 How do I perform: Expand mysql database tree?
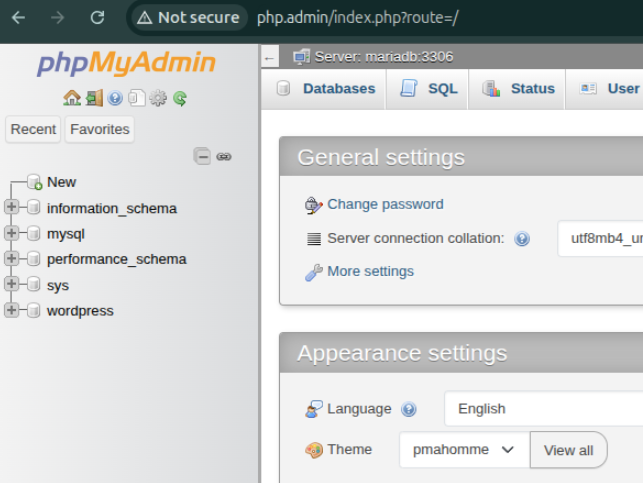[x=11, y=233]
